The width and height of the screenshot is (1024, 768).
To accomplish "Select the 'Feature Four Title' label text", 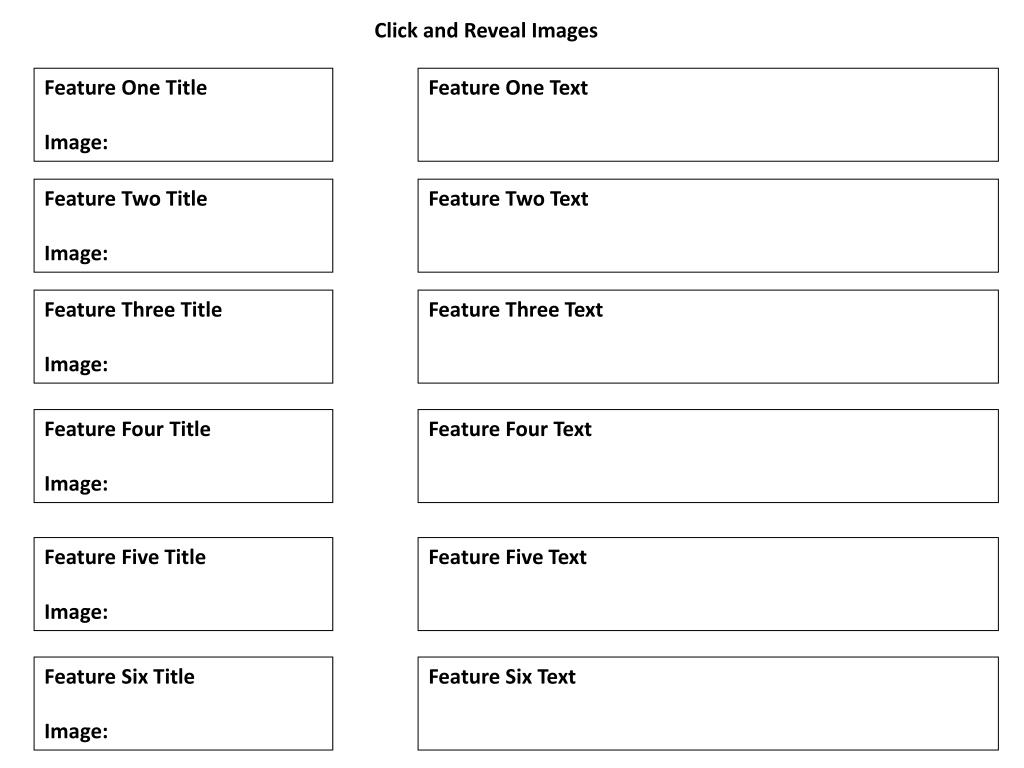I will (127, 429).
